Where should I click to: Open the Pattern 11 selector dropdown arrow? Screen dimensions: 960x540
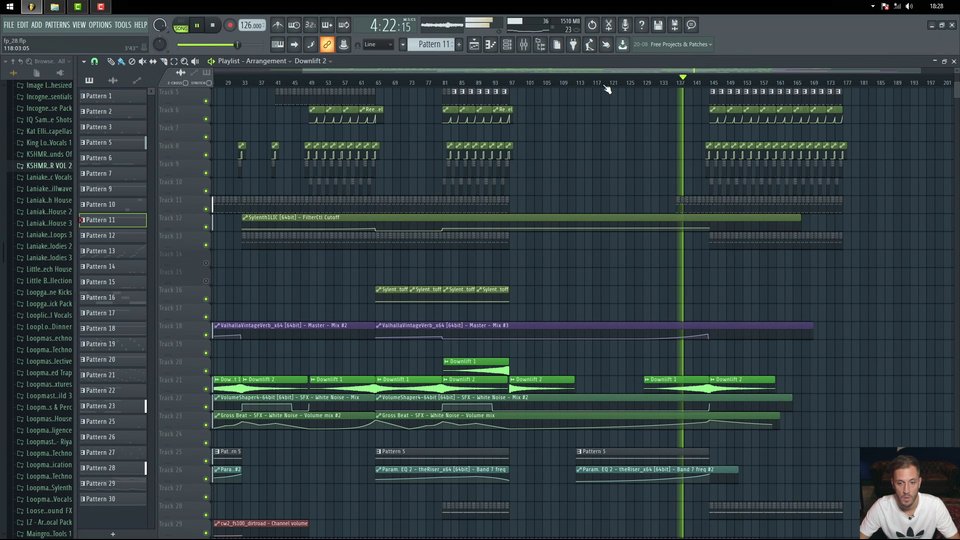pyautogui.click(x=403, y=45)
